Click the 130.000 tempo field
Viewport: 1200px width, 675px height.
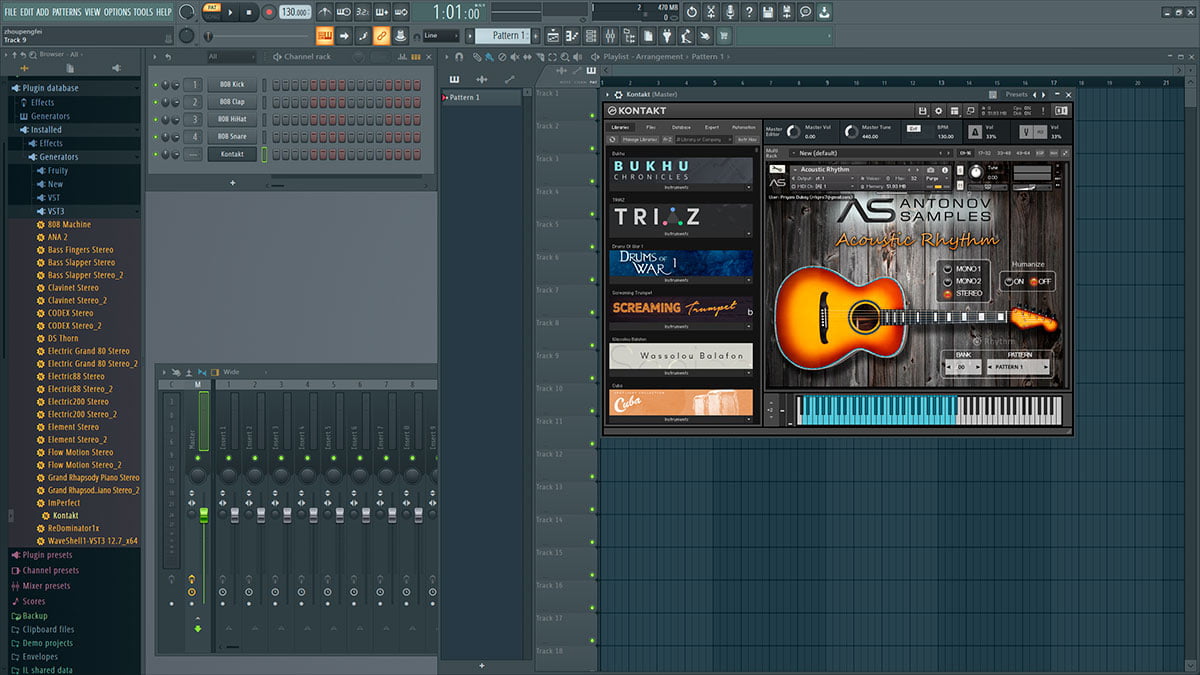[x=295, y=12]
